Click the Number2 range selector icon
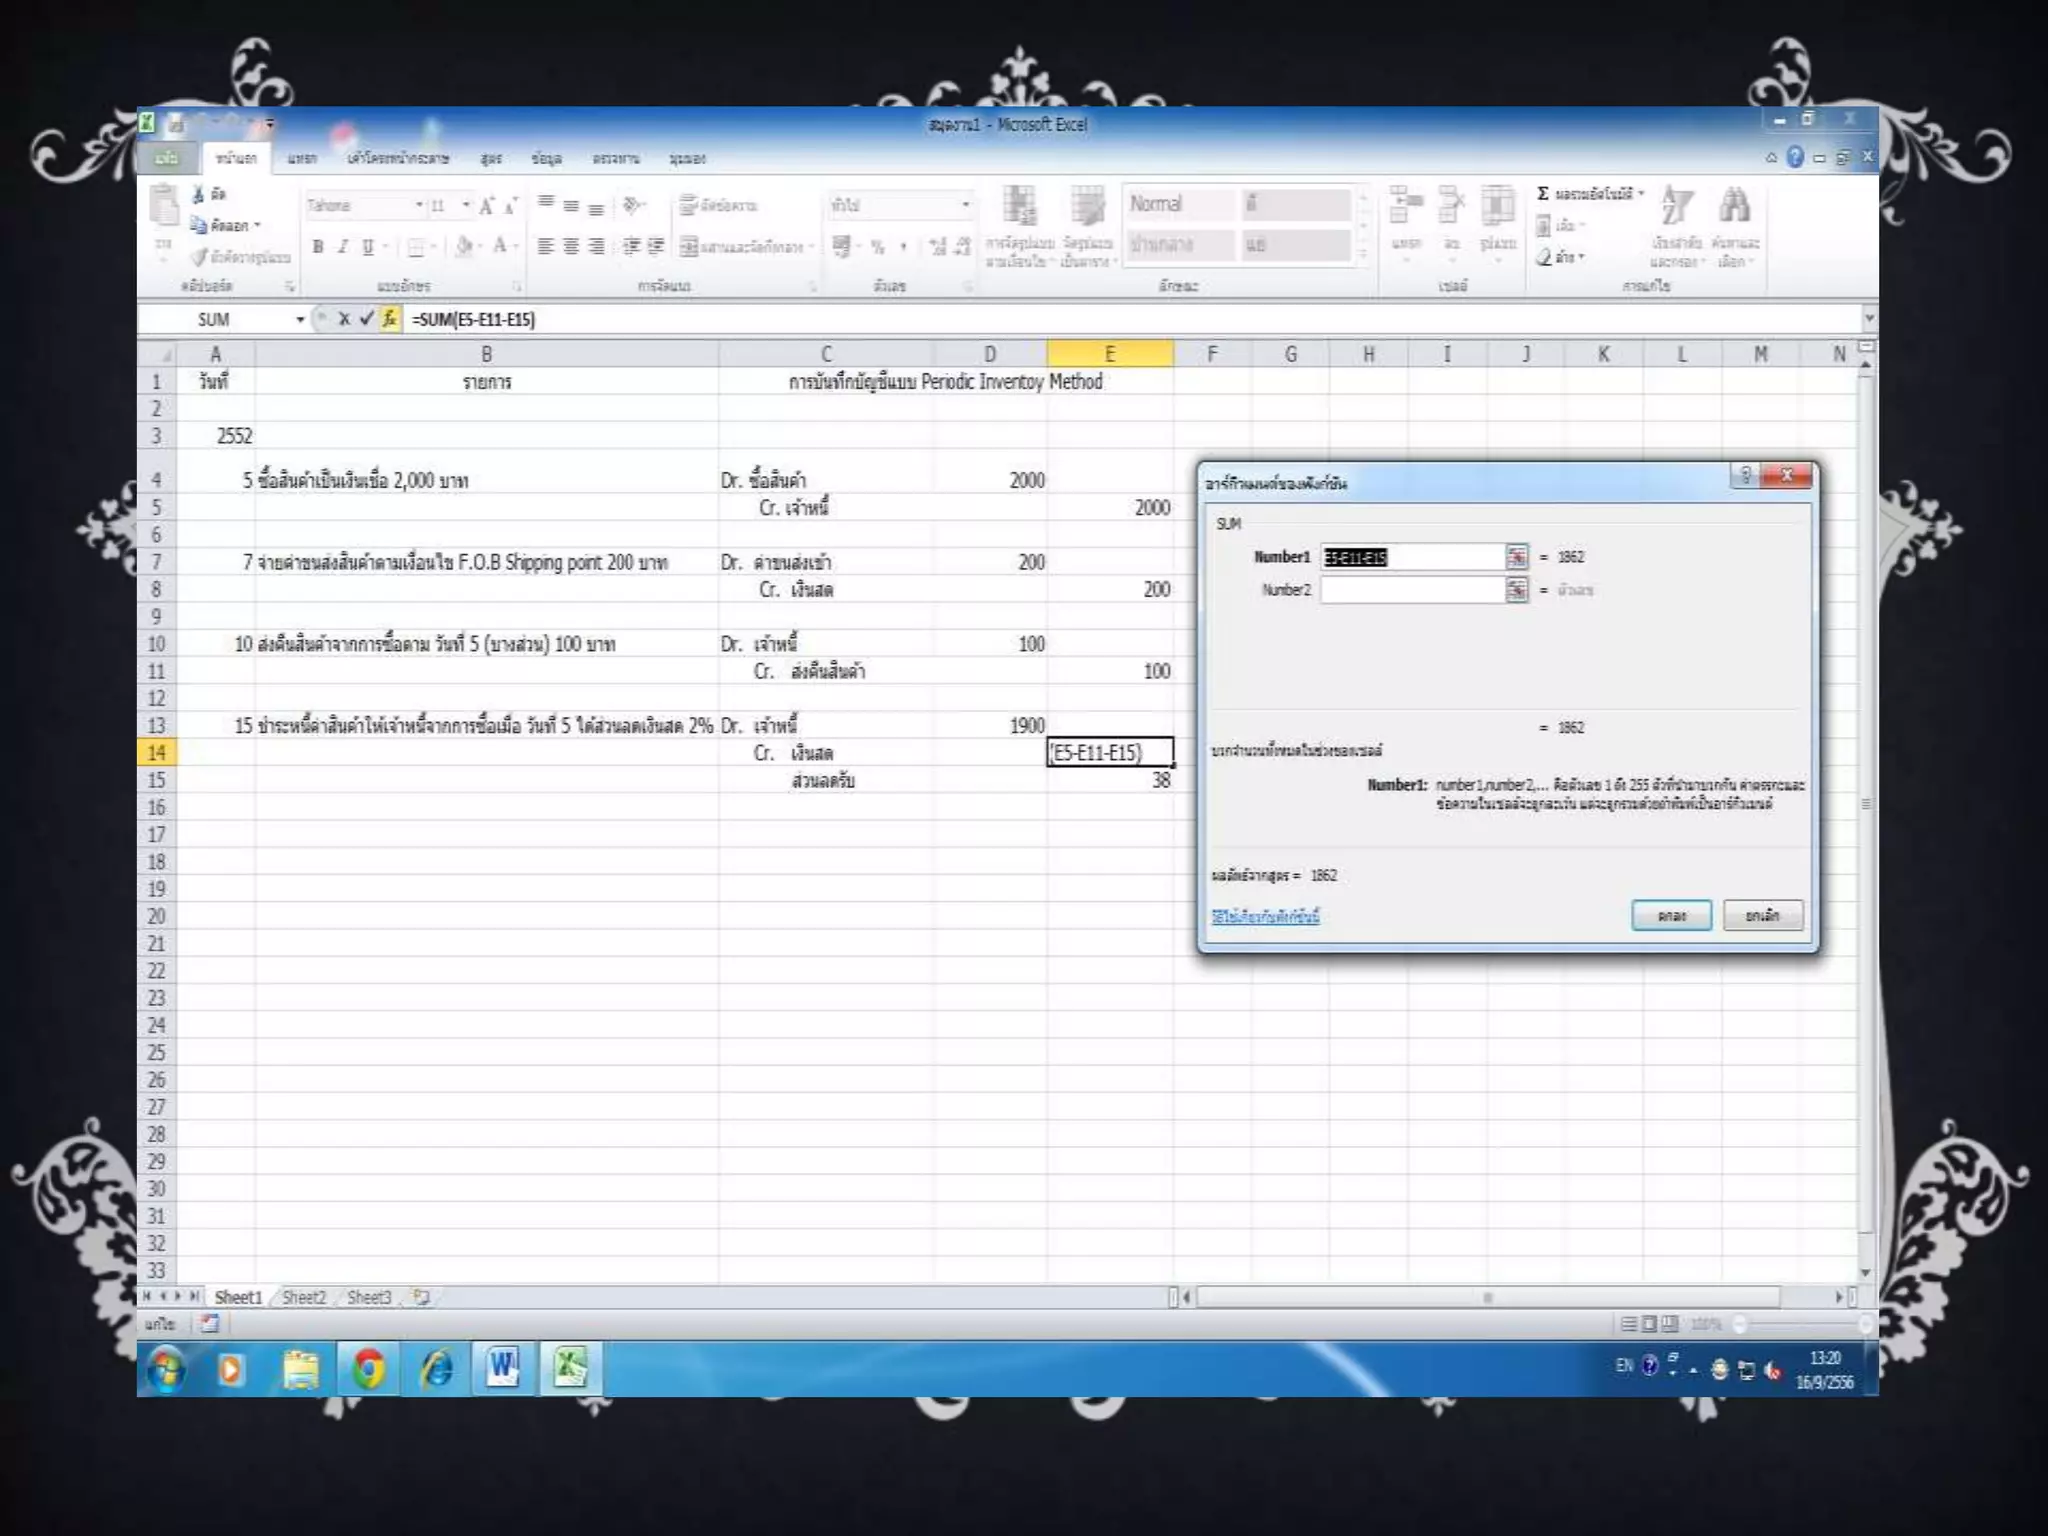The height and width of the screenshot is (1536, 2048). click(1516, 590)
